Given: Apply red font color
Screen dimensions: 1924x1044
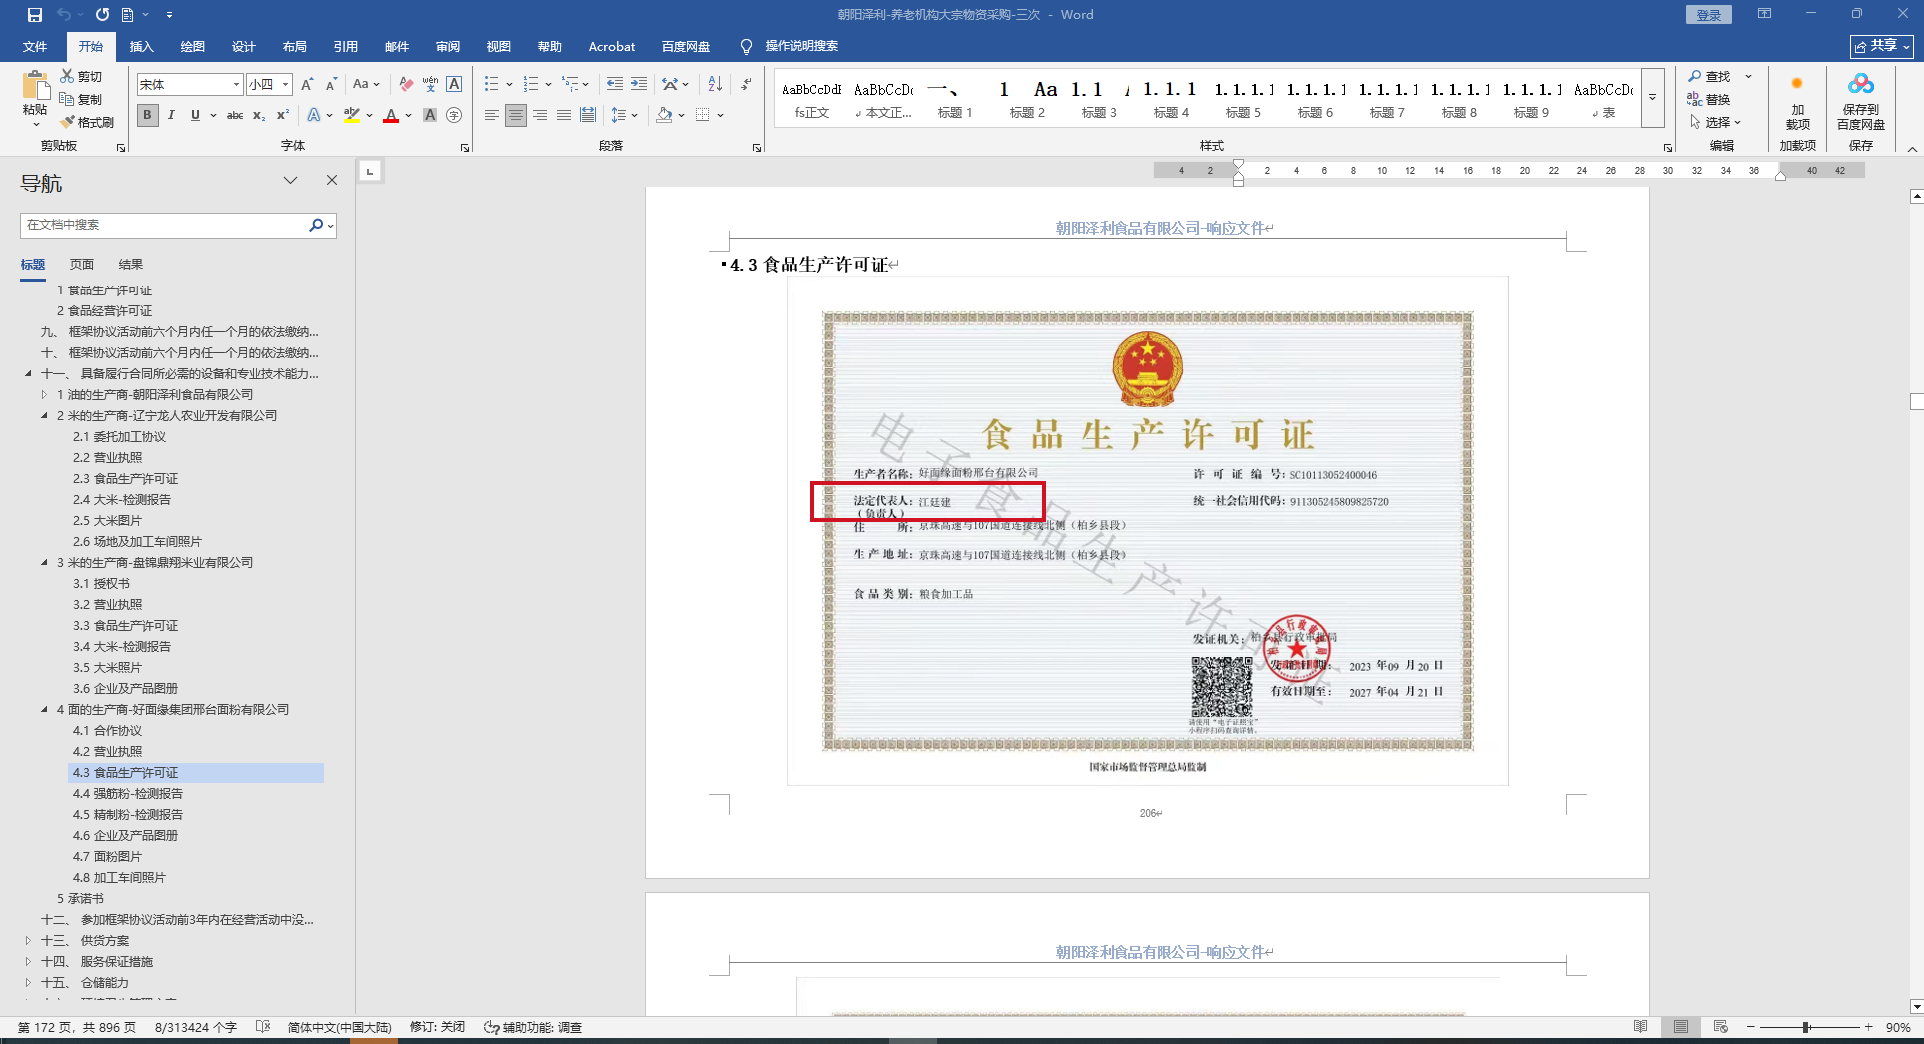Looking at the screenshot, I should click(x=391, y=115).
